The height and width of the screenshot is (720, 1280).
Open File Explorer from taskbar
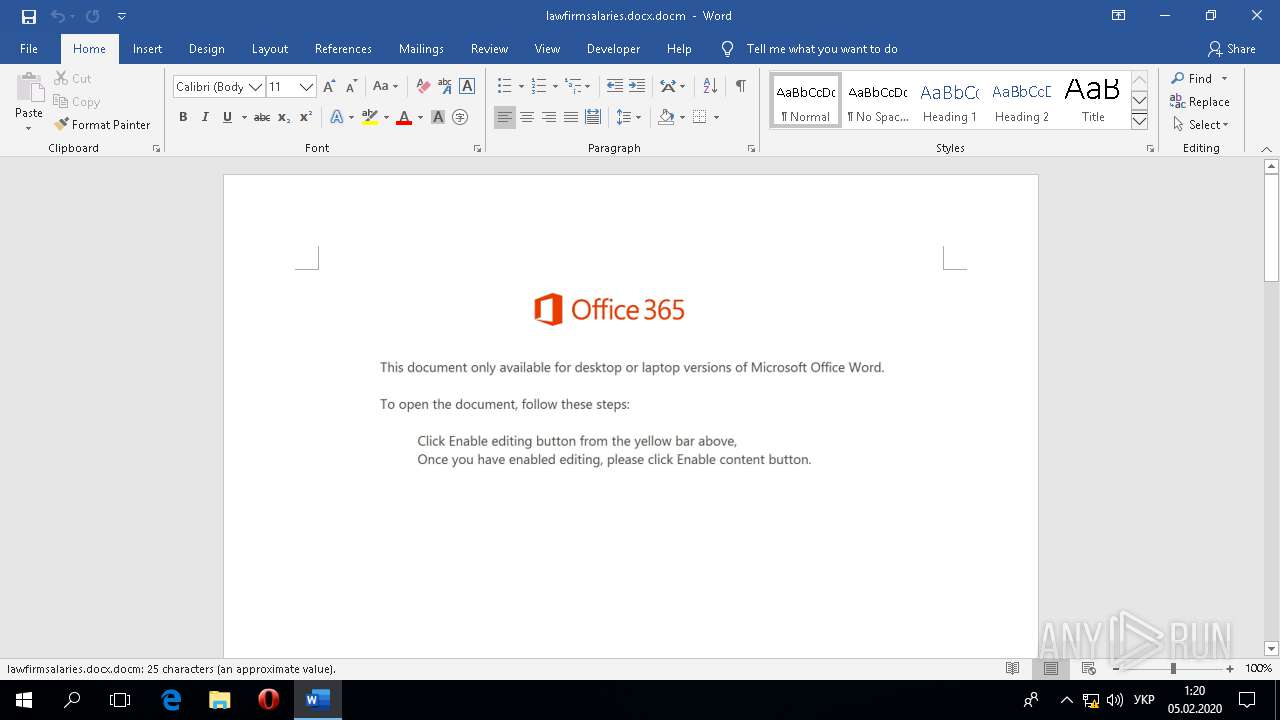pyautogui.click(x=220, y=700)
